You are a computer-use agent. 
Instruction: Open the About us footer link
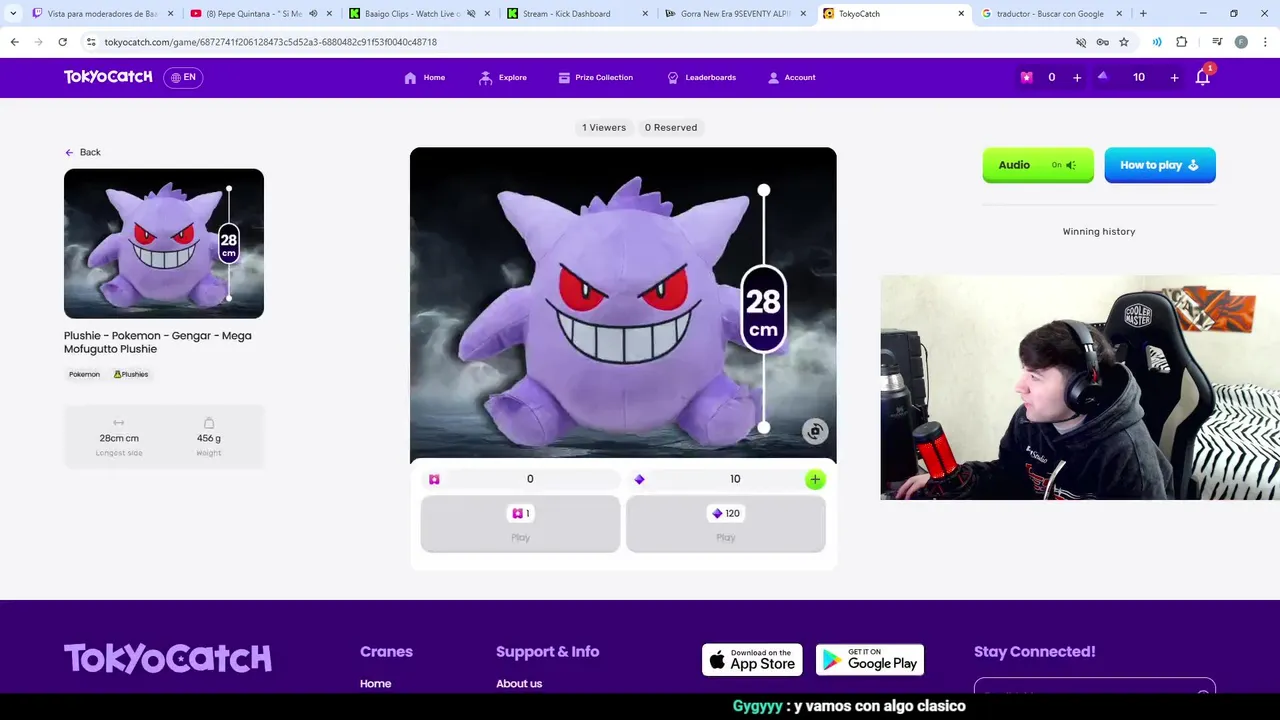[x=519, y=684]
